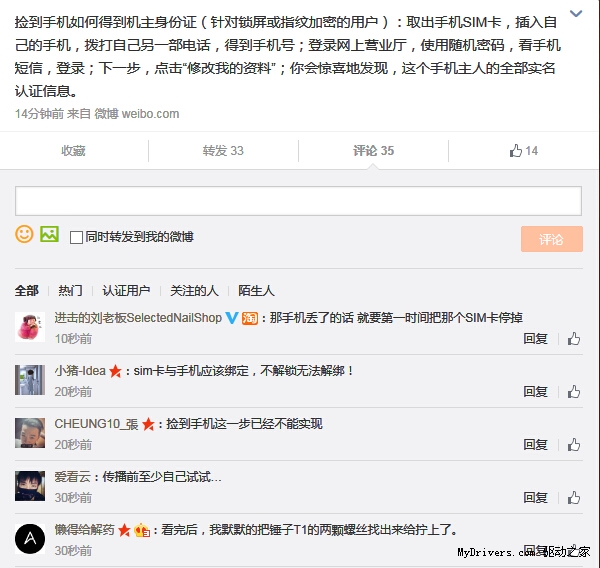This screenshot has width=600, height=568.
Task: Tick the 同时转发到我的微博 checkbox
Action: (x=76, y=237)
